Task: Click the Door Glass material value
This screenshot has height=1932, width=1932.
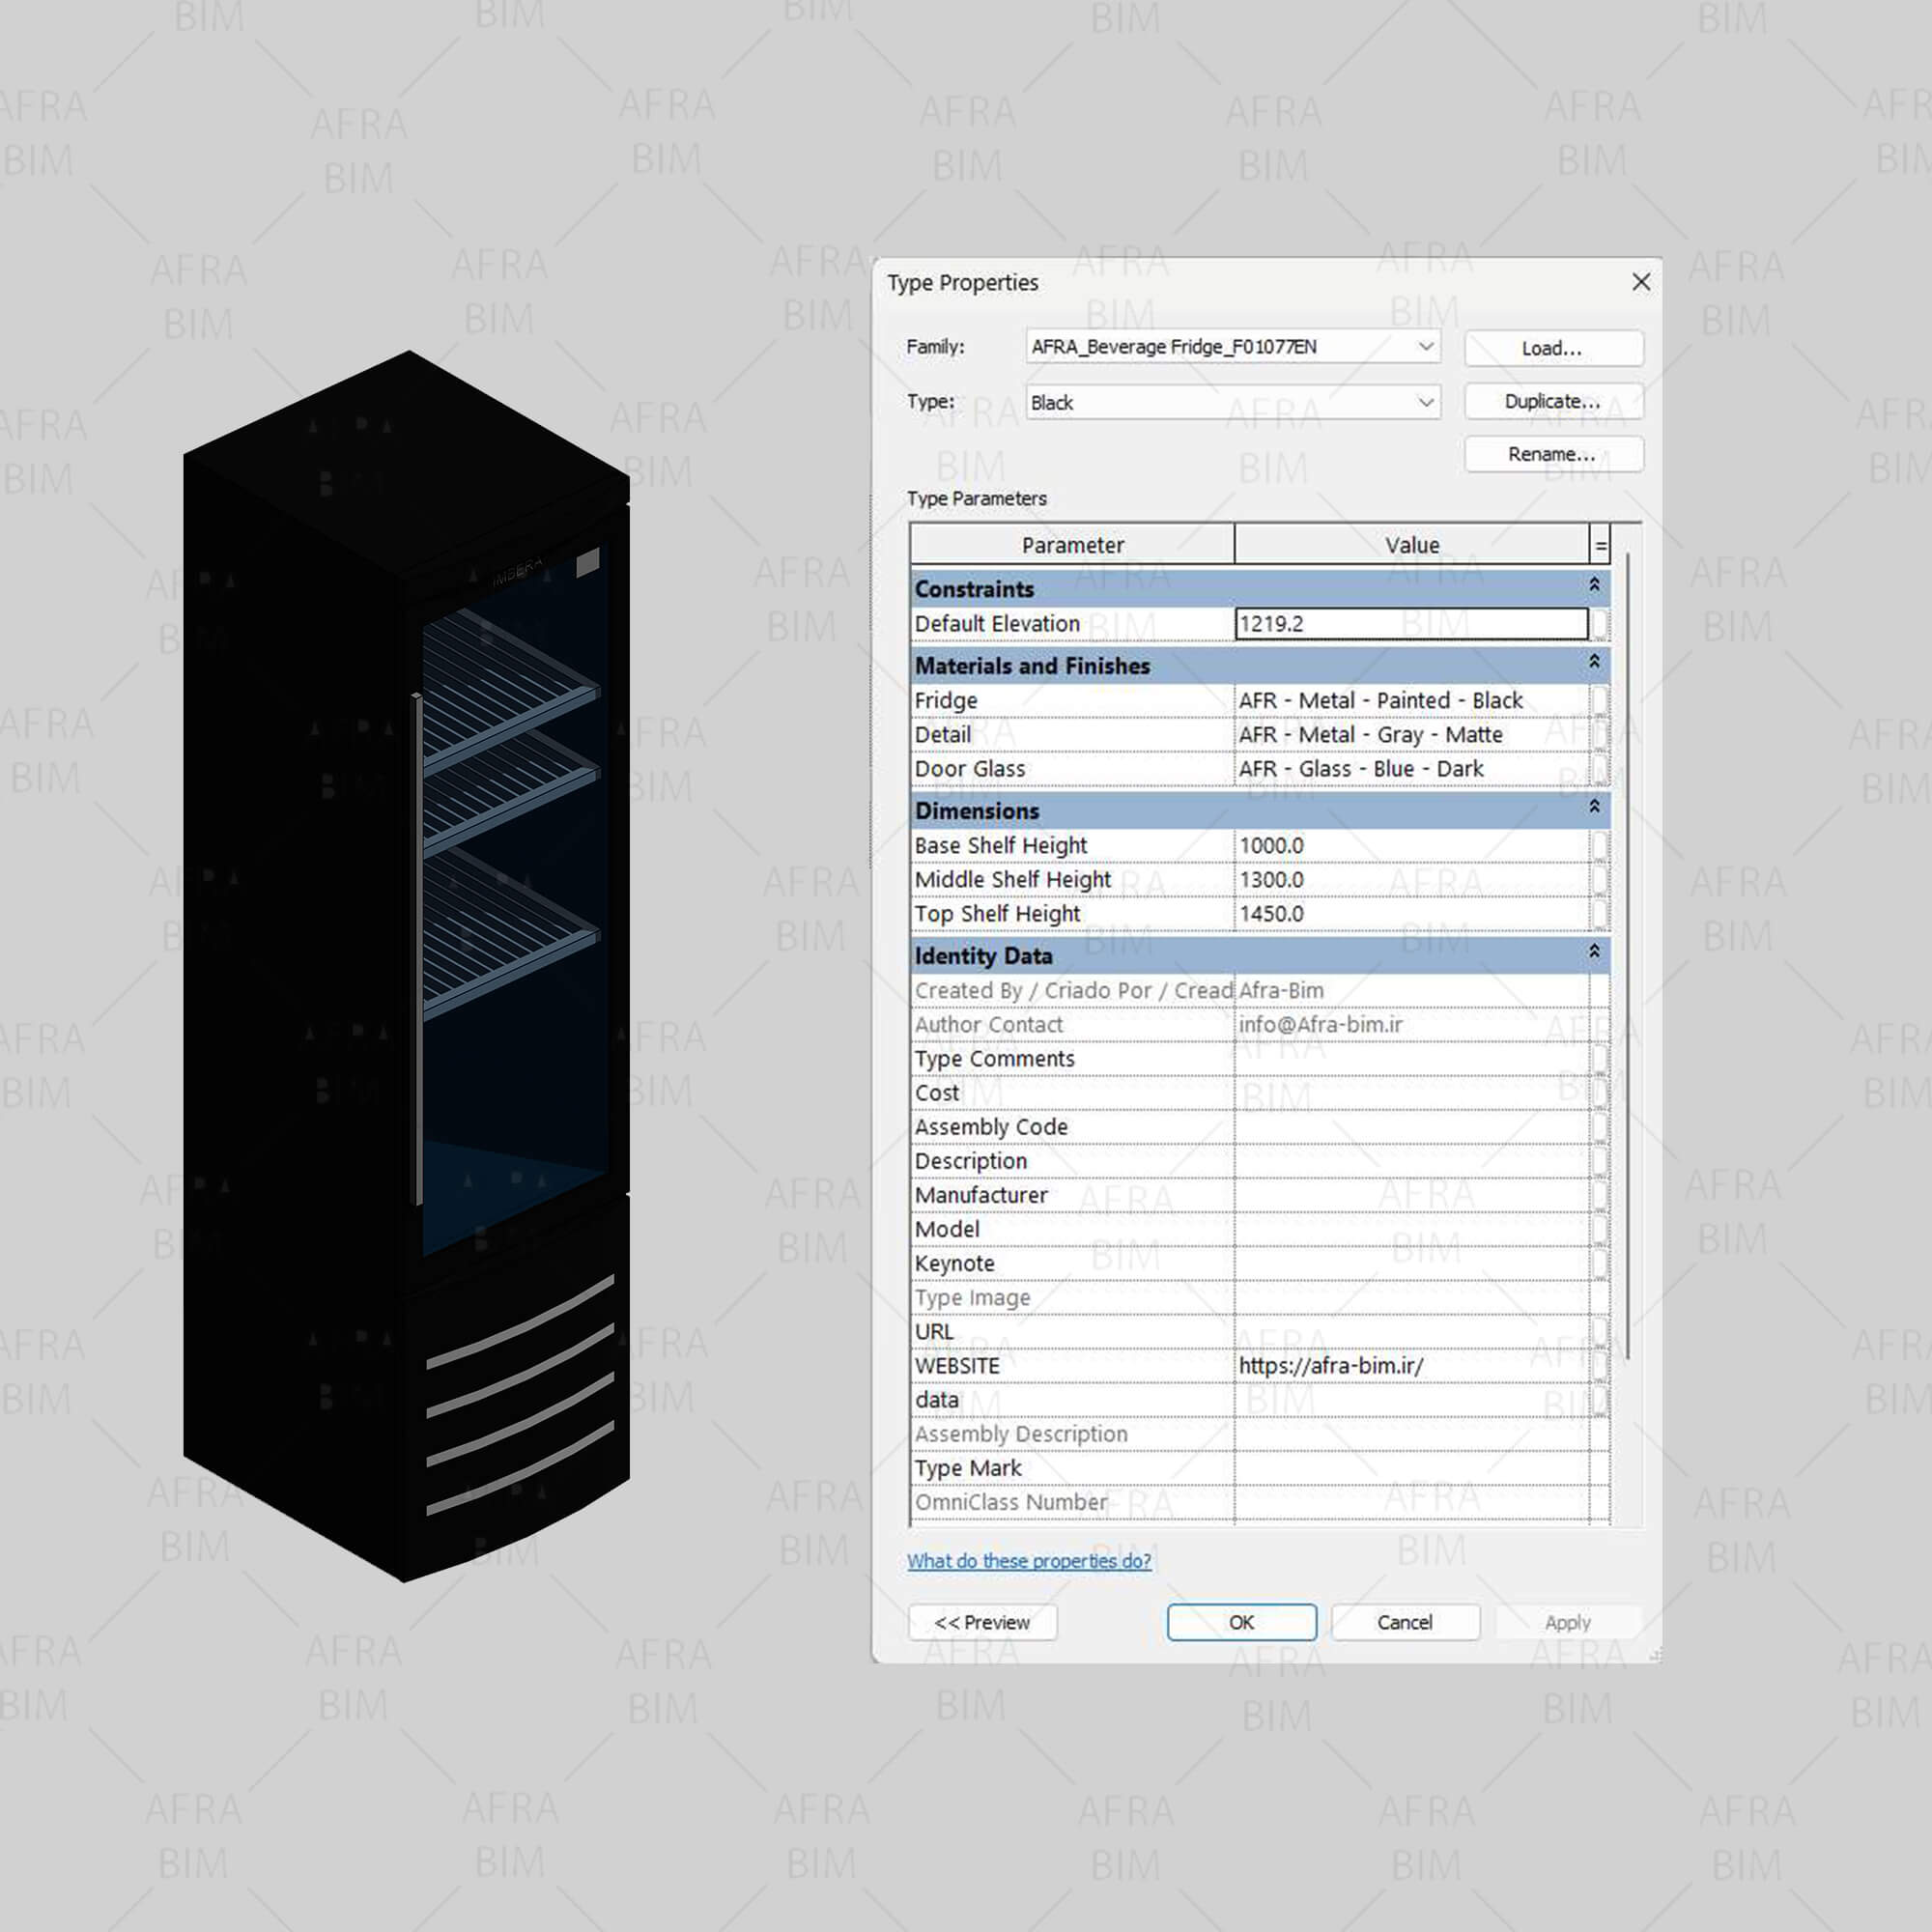Action: 1410,769
